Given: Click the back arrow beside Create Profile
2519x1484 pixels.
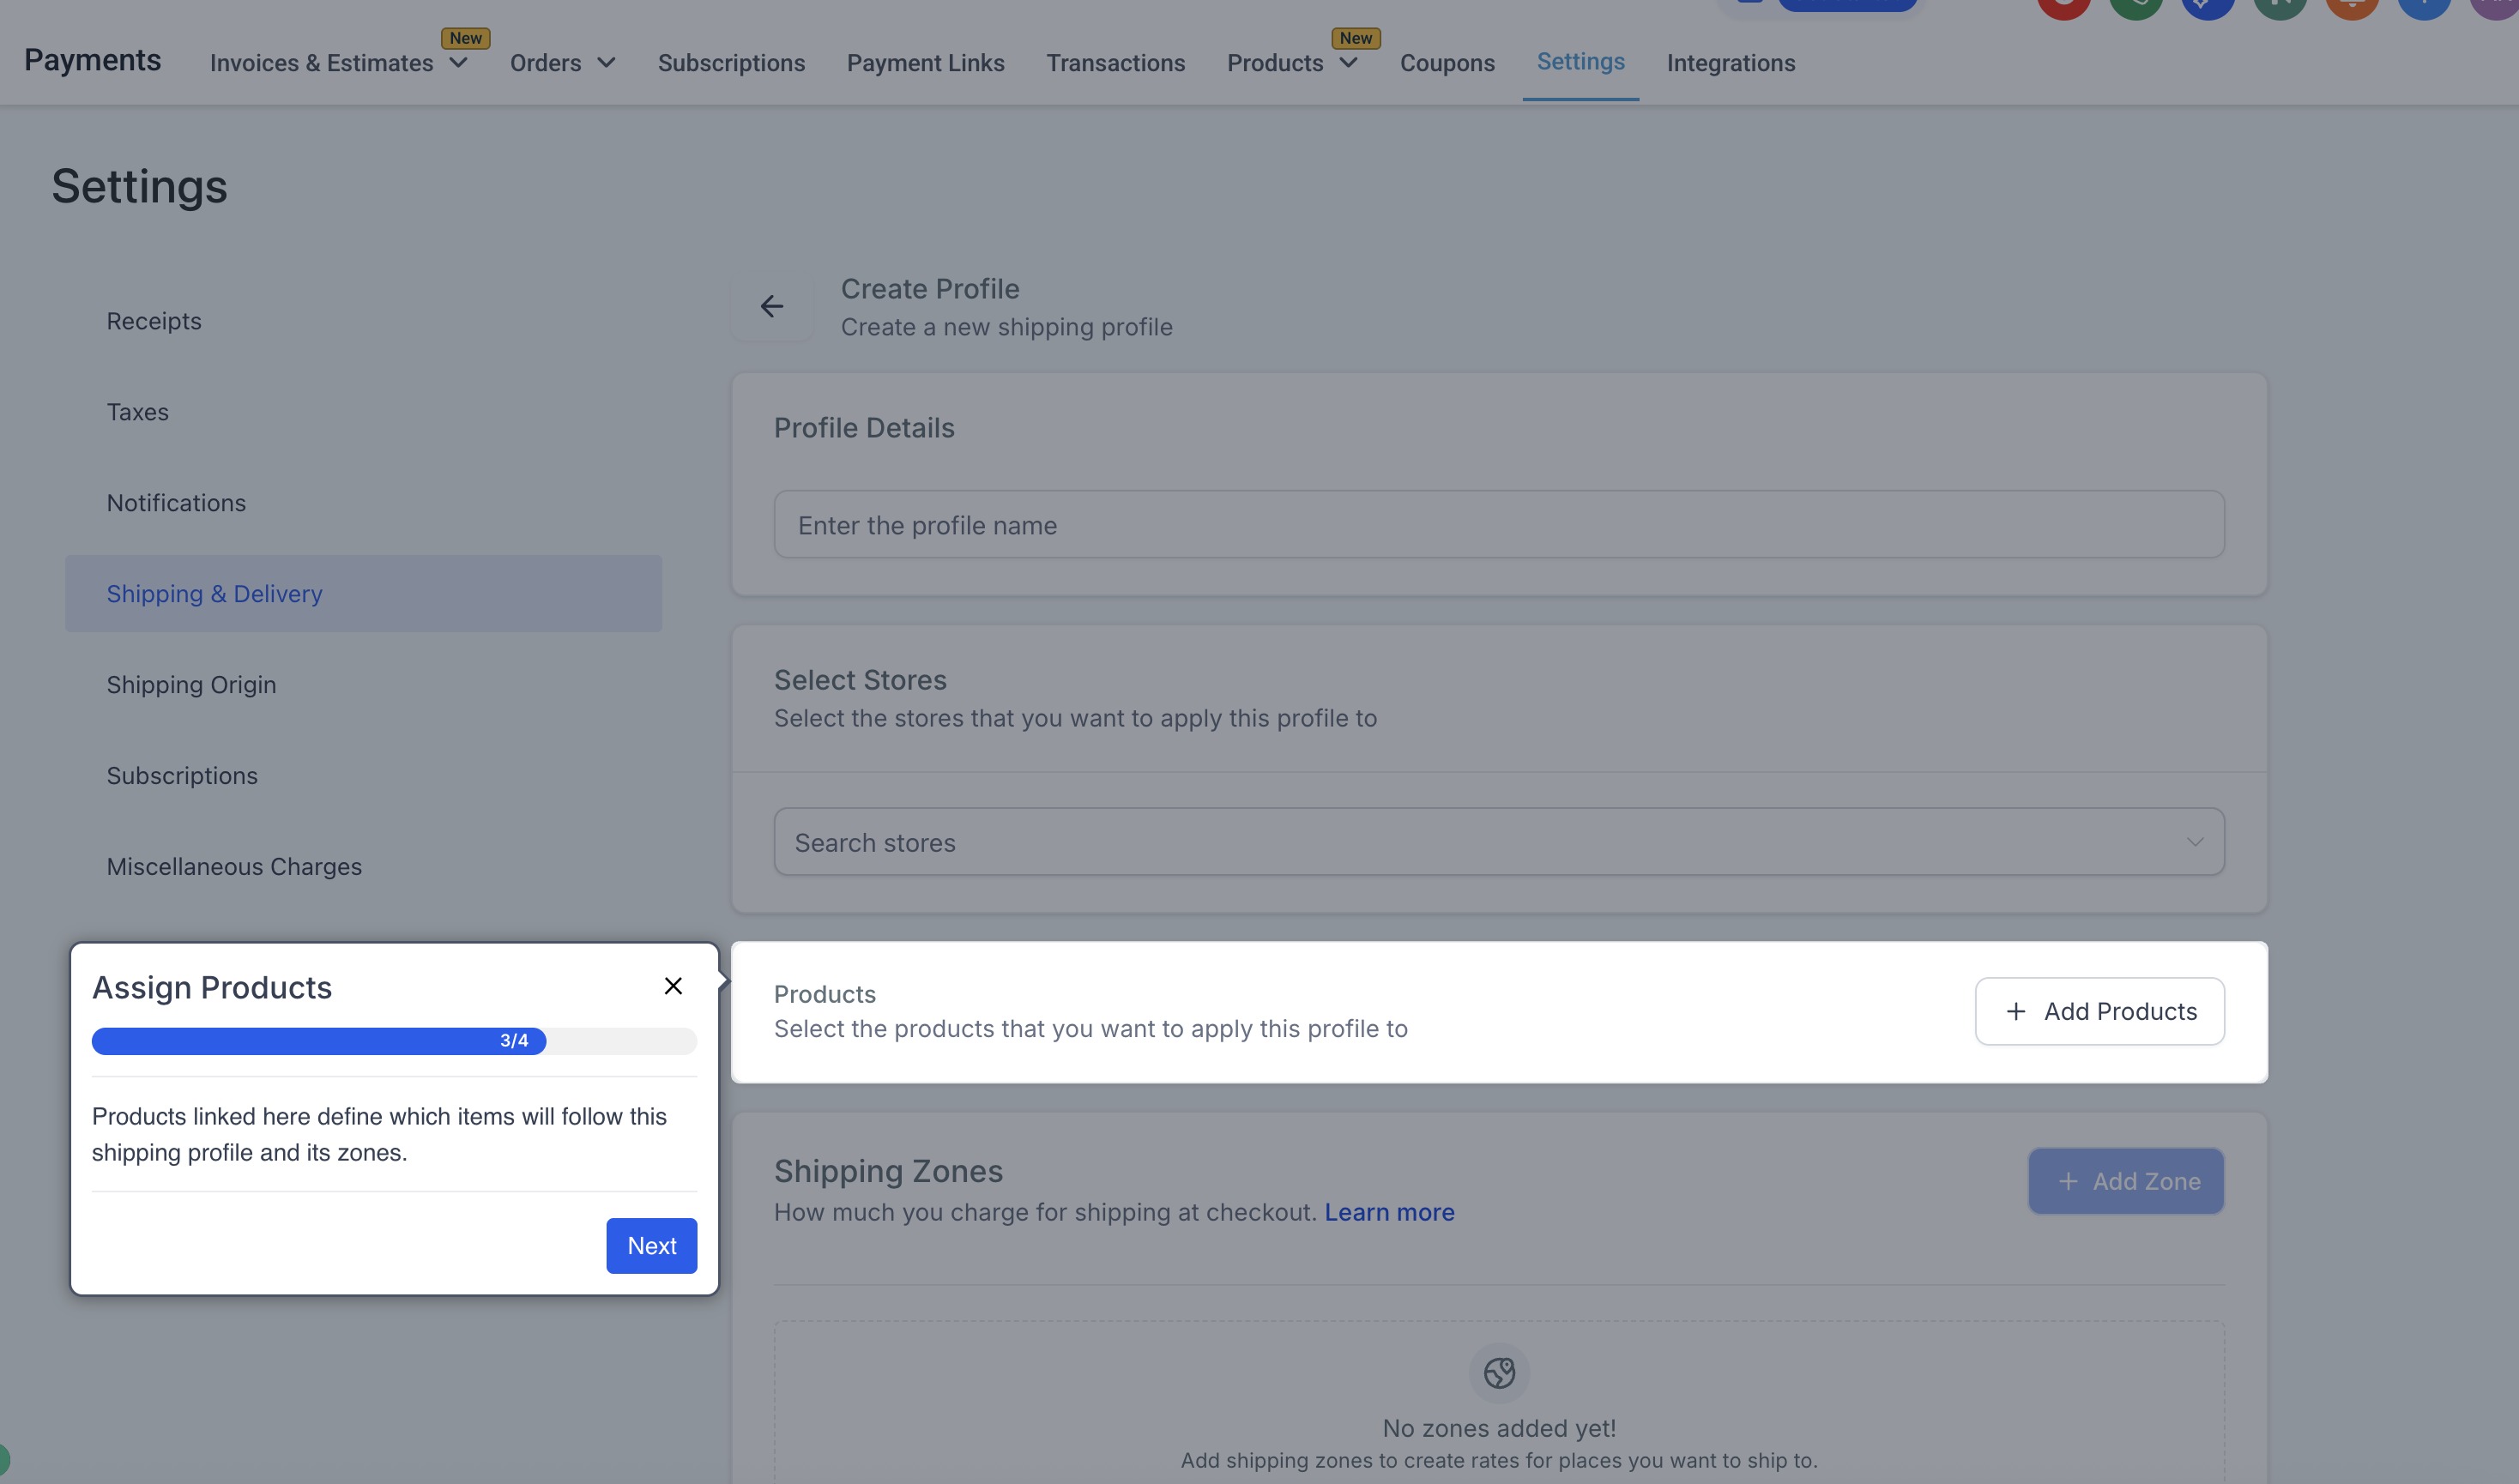Looking at the screenshot, I should (x=771, y=306).
